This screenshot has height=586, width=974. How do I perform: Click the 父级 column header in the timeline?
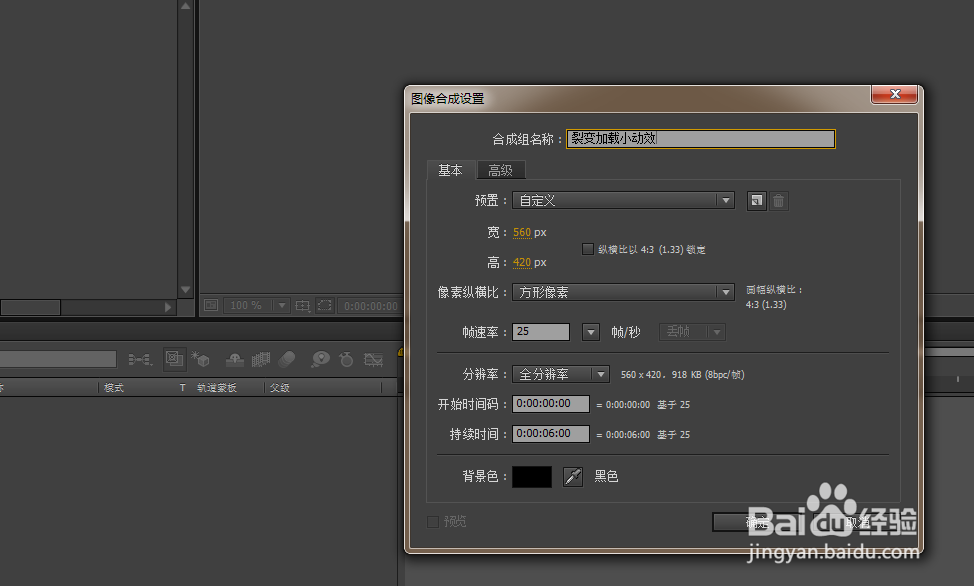pos(280,388)
